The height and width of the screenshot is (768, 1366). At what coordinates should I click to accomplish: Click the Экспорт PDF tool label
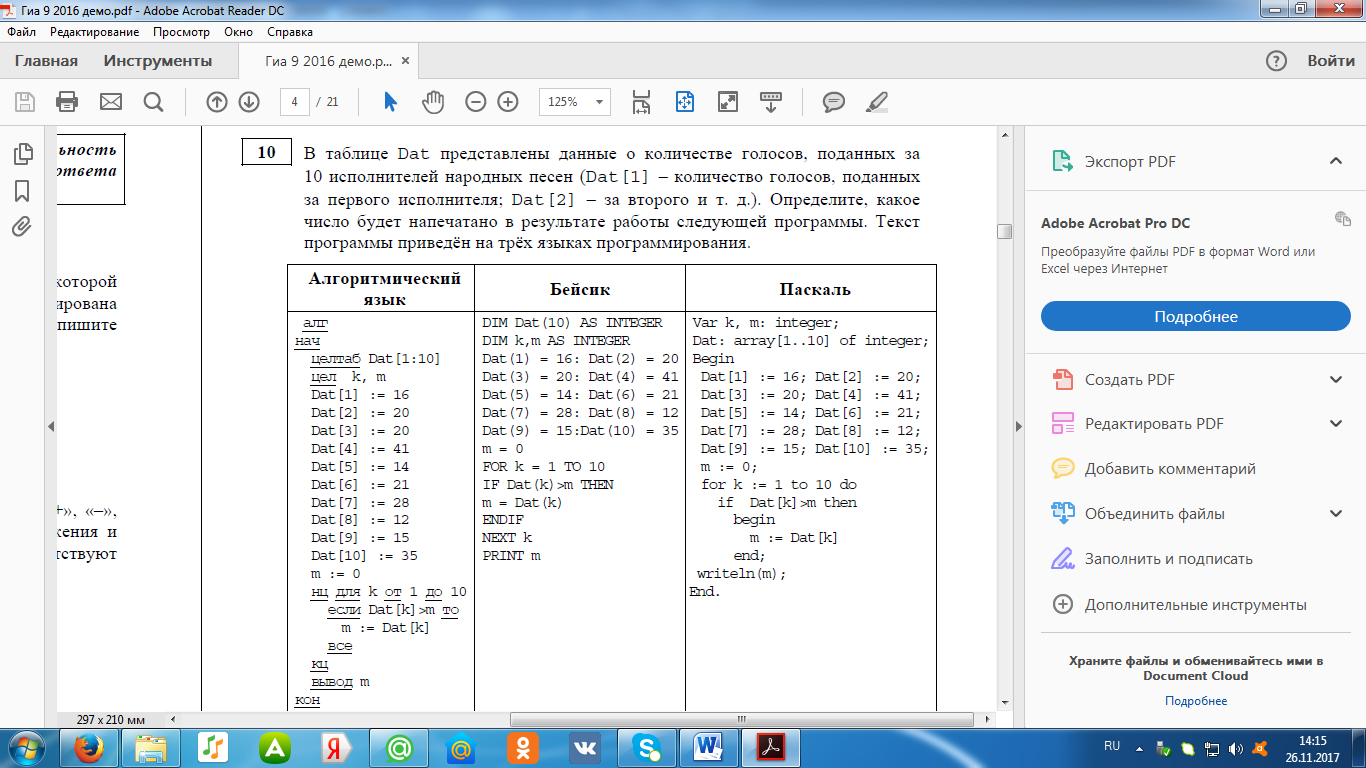point(1130,161)
